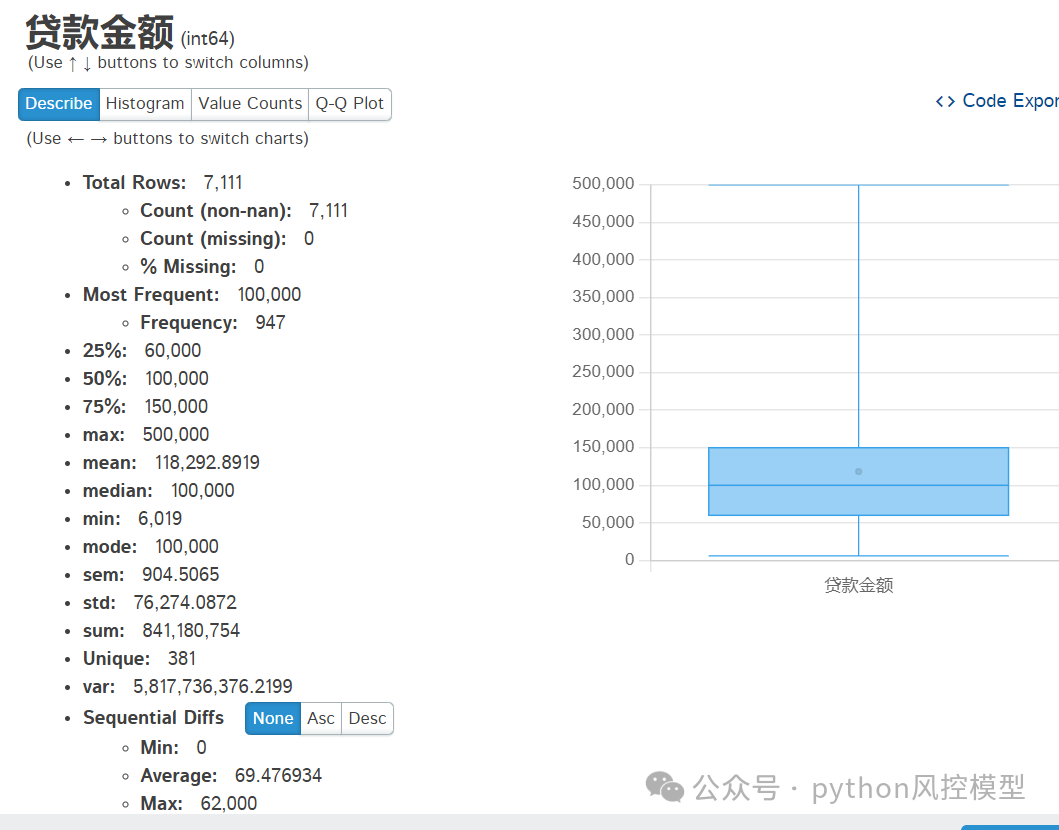Click the 250,000 y-axis label

(603, 371)
